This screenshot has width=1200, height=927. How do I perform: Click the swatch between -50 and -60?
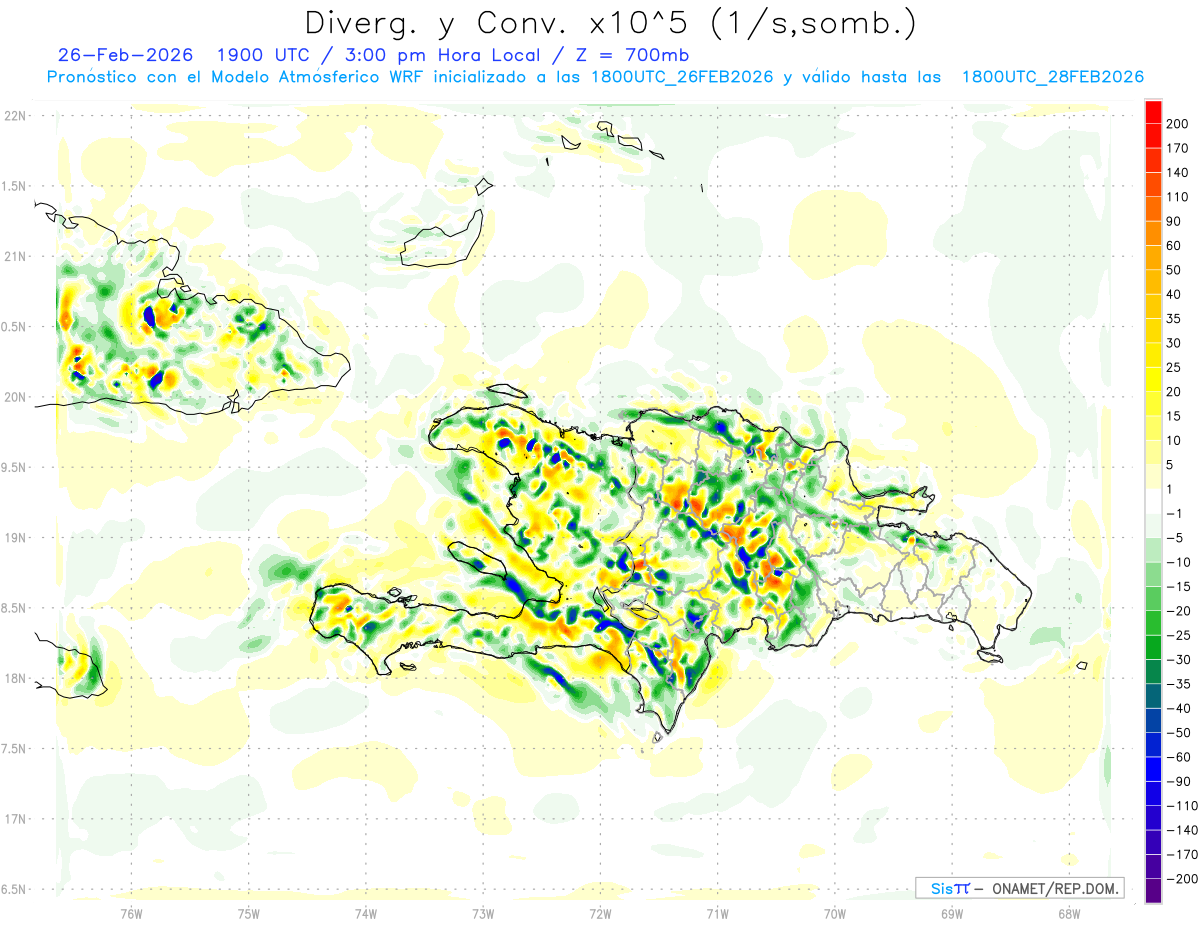[1154, 745]
